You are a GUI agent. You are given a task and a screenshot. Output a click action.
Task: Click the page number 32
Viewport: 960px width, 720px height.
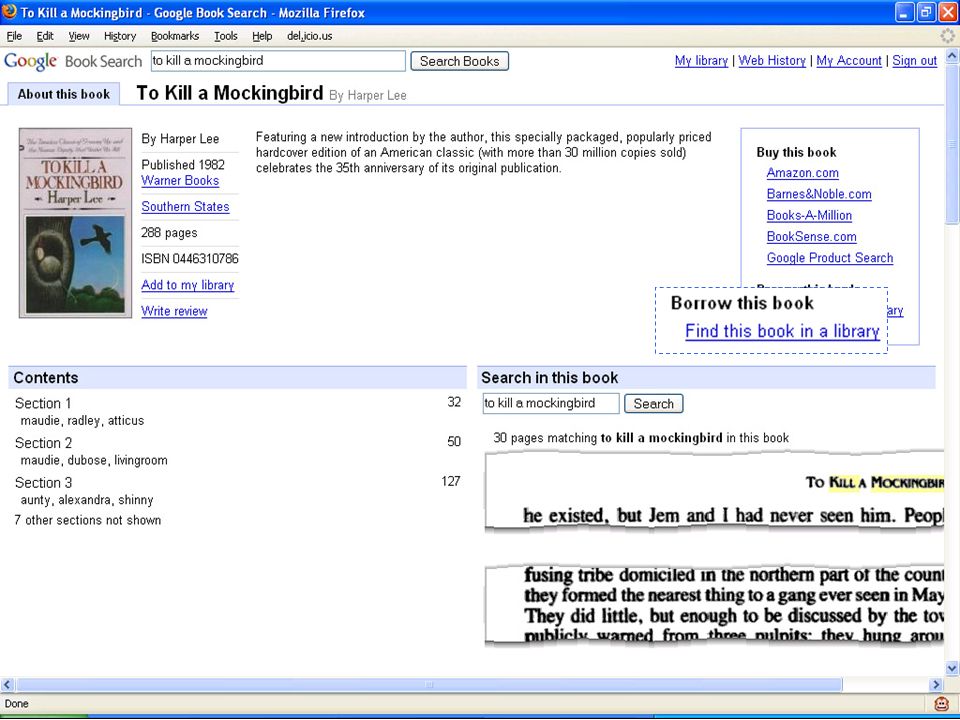454,402
